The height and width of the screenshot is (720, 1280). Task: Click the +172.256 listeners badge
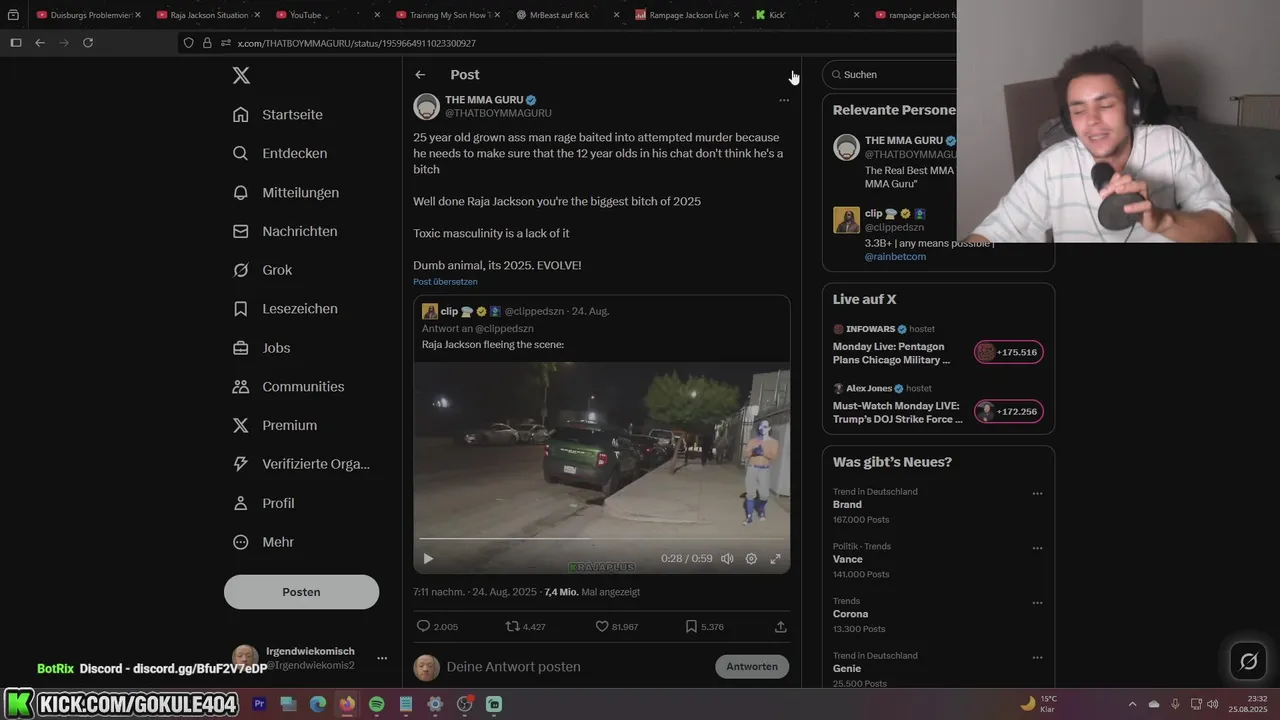tap(1009, 412)
